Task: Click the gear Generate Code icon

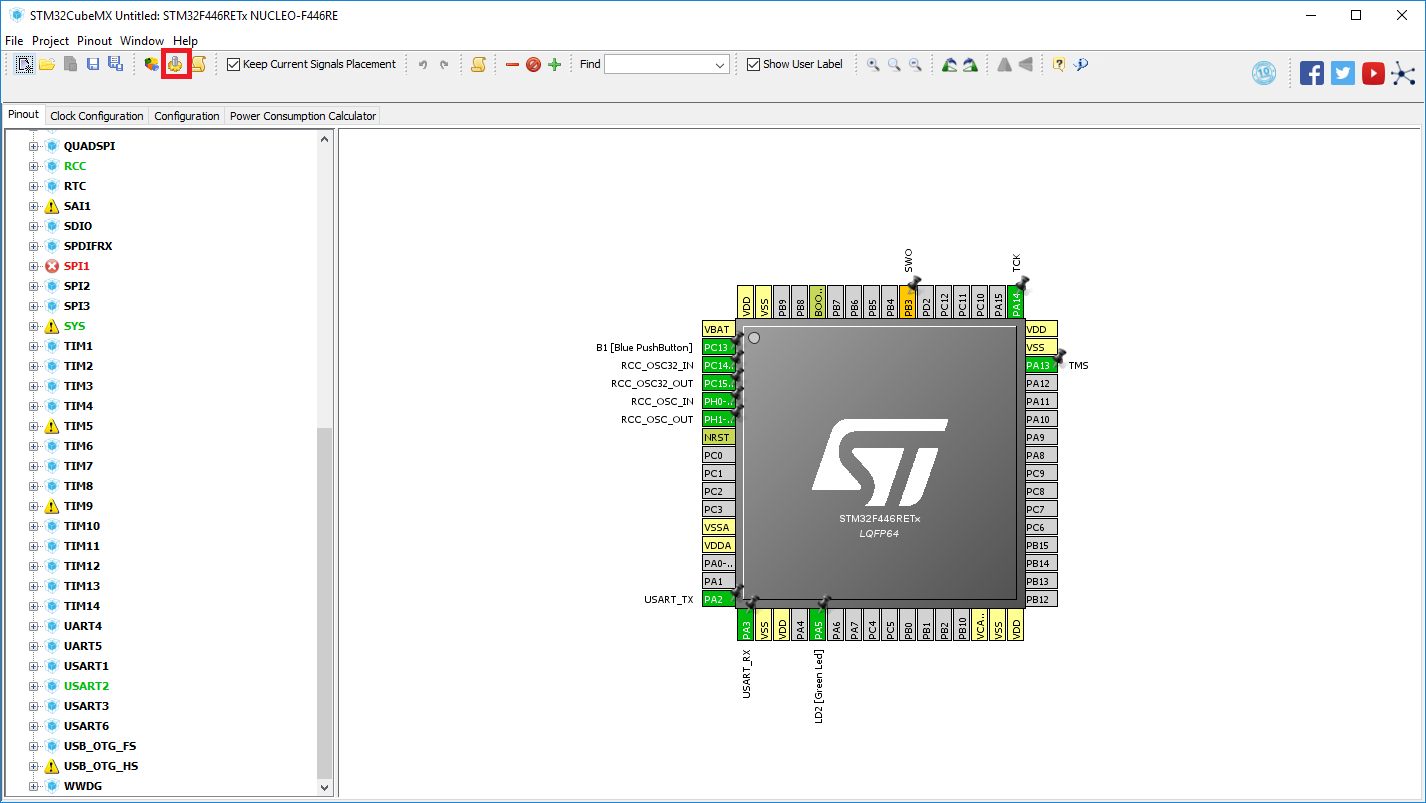Action: coord(176,64)
